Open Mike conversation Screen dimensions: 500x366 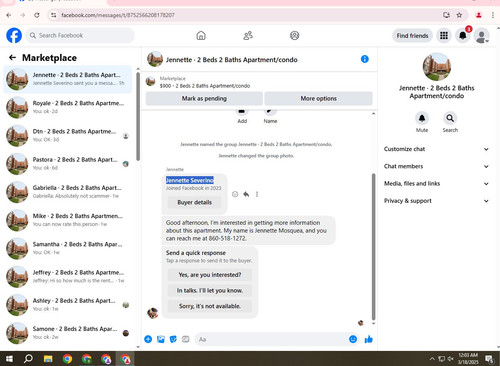[68, 220]
